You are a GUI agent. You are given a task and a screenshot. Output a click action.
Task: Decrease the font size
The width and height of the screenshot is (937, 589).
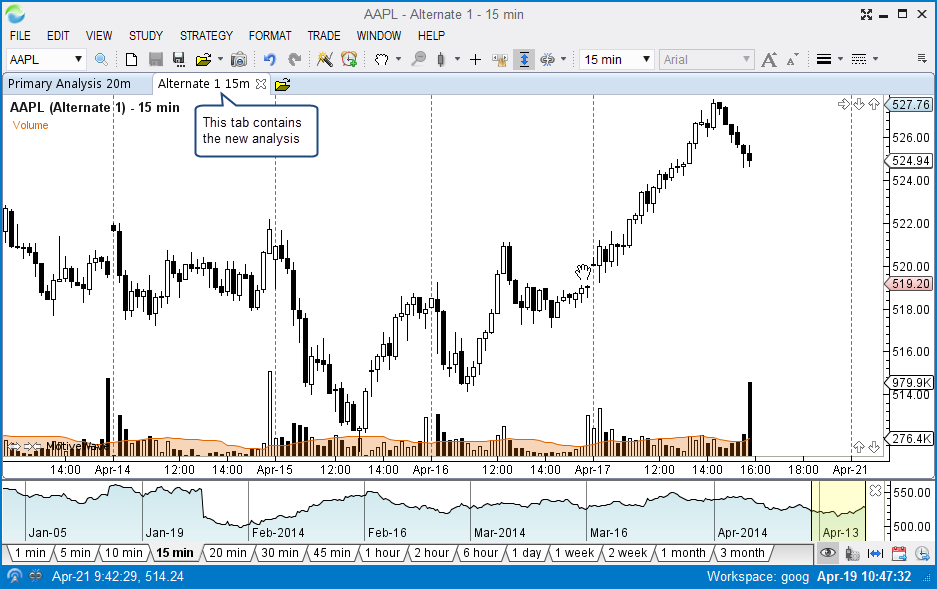point(792,59)
